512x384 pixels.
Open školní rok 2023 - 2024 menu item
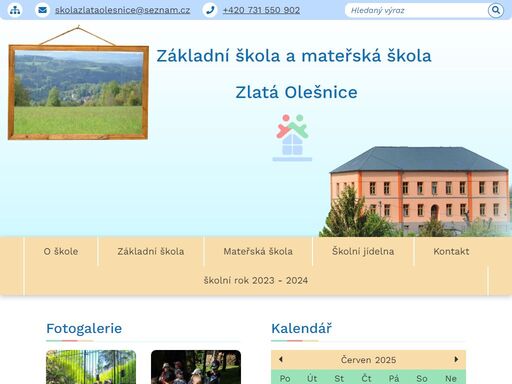pyautogui.click(x=256, y=280)
